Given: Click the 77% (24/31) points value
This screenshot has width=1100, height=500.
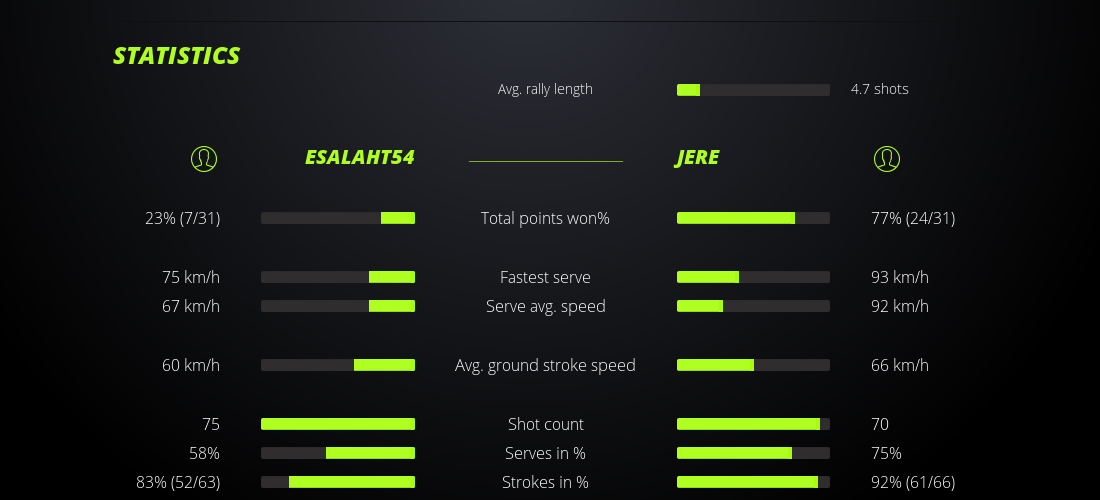Looking at the screenshot, I should coord(913,218).
